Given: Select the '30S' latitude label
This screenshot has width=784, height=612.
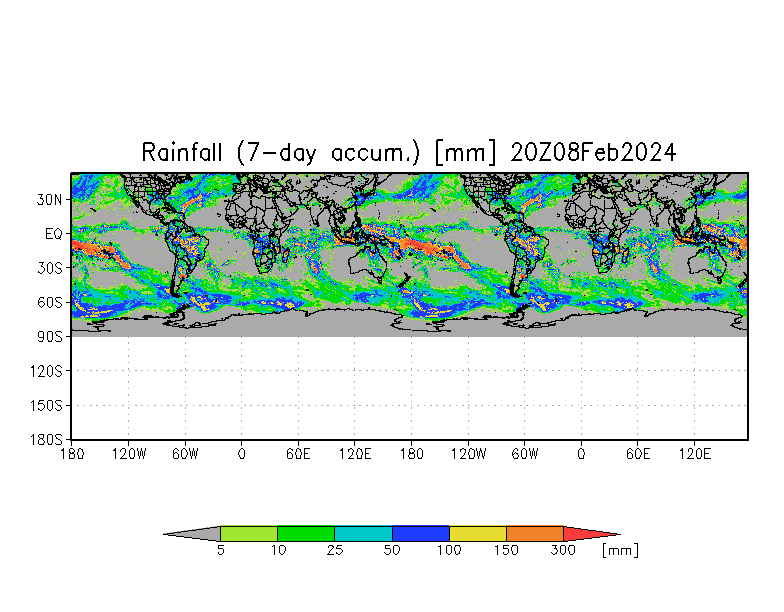Looking at the screenshot, I should point(50,268).
